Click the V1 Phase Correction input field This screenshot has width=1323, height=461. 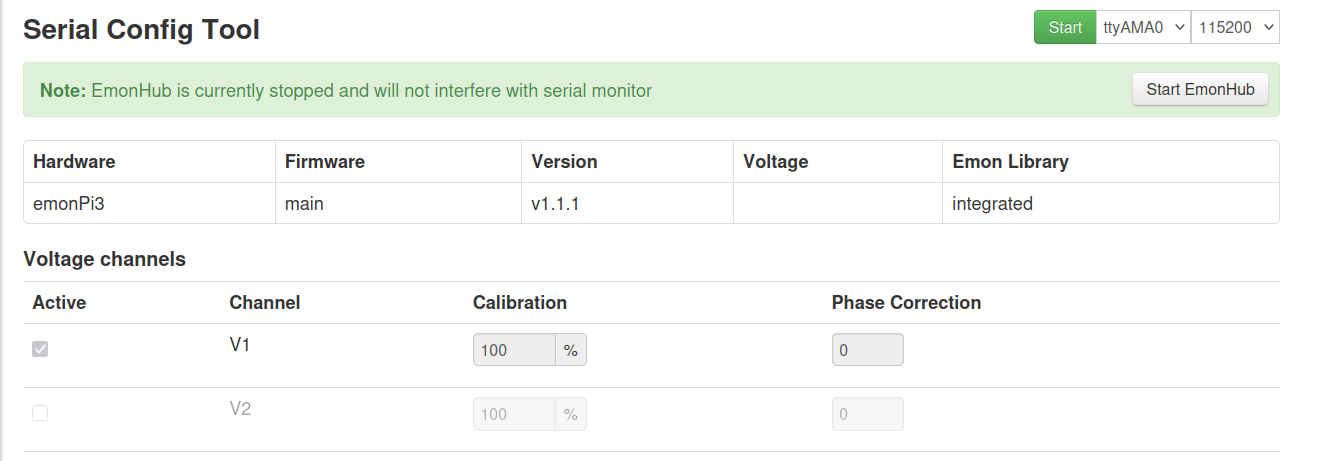pos(868,350)
